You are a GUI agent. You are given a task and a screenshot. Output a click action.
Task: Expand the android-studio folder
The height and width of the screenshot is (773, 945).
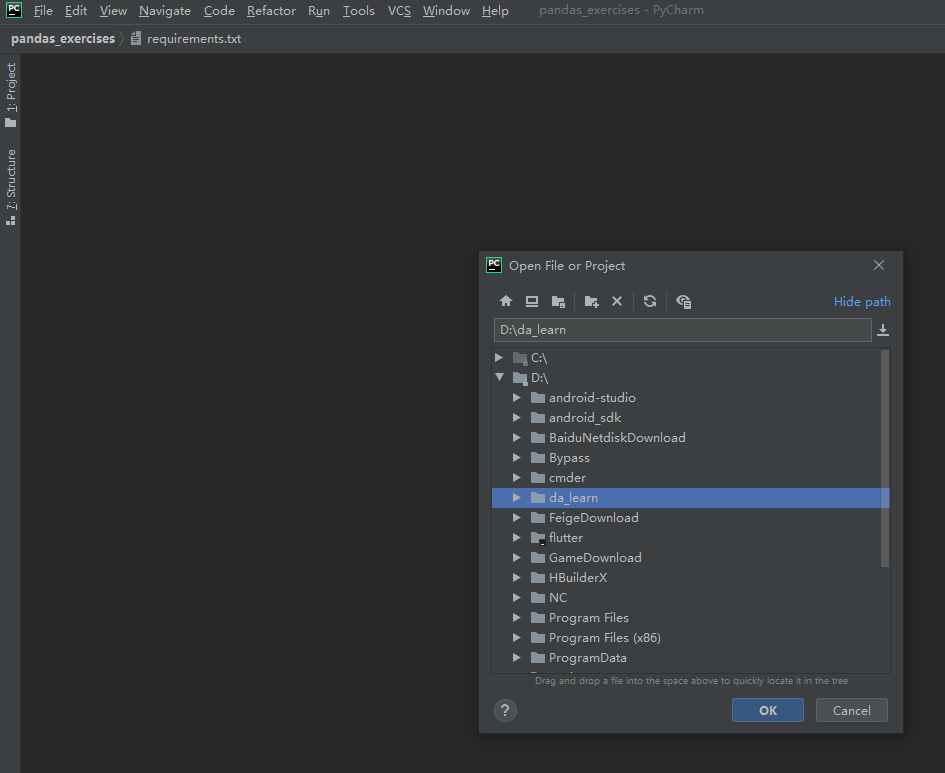point(516,398)
